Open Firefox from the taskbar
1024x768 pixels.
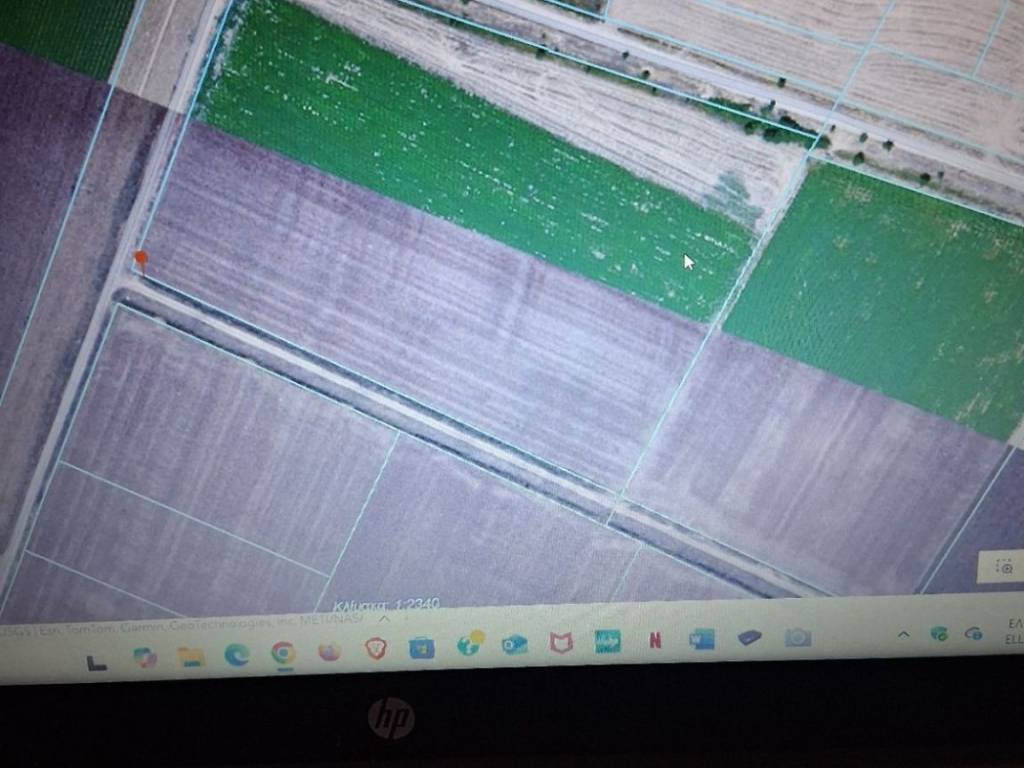[329, 652]
